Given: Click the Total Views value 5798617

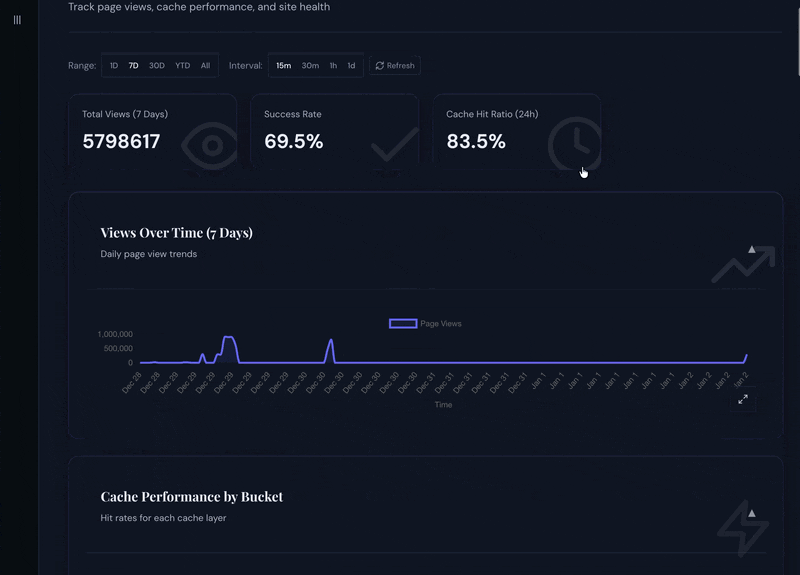Looking at the screenshot, I should [x=121, y=141].
